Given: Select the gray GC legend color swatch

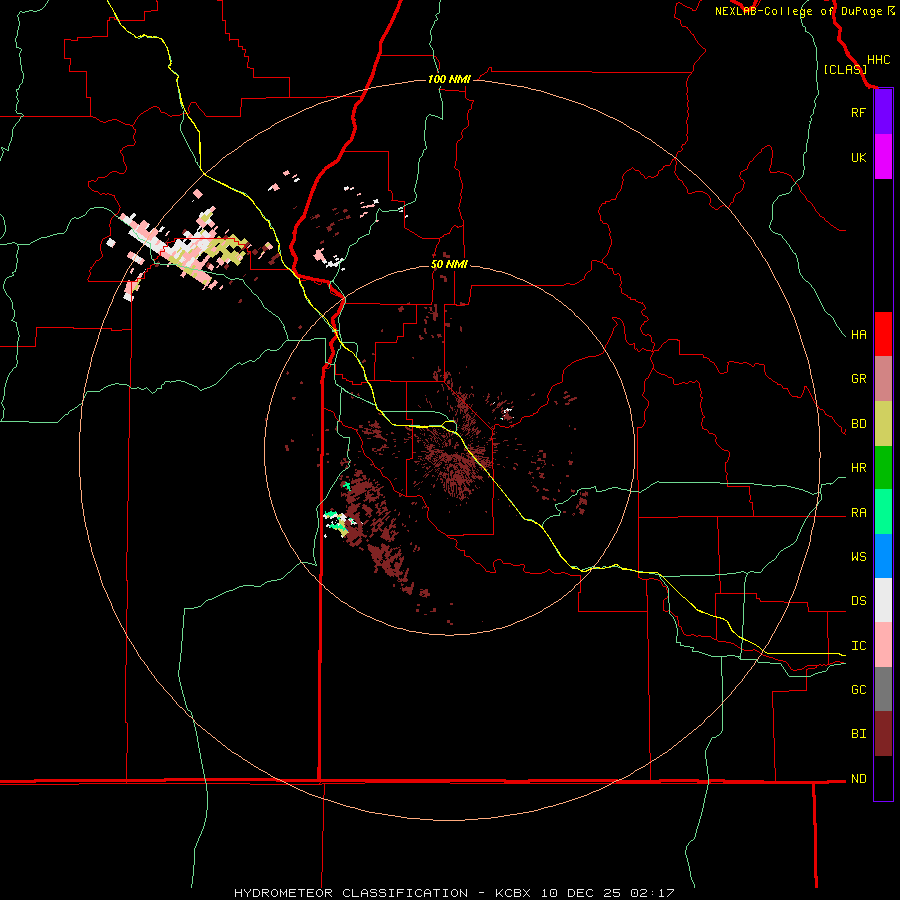Looking at the screenshot, I should pyautogui.click(x=883, y=689).
